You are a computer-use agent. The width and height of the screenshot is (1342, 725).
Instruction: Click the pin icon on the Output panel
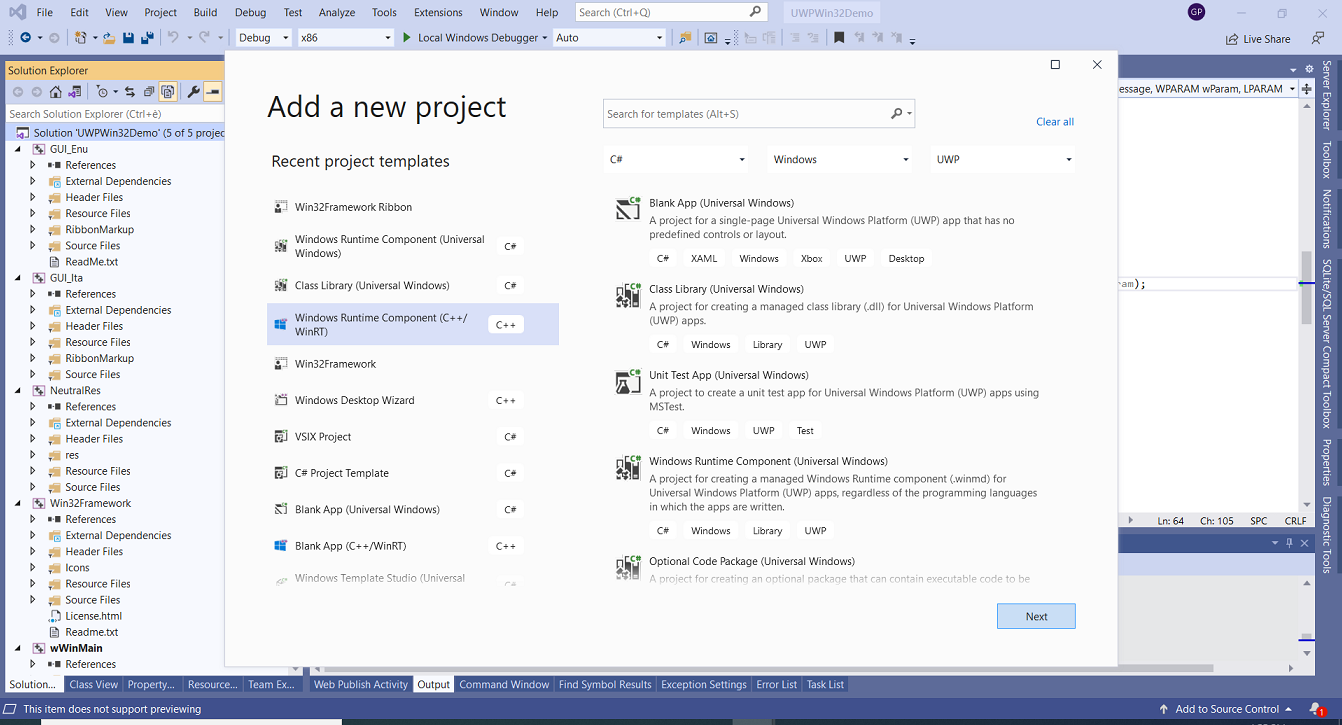point(1289,543)
